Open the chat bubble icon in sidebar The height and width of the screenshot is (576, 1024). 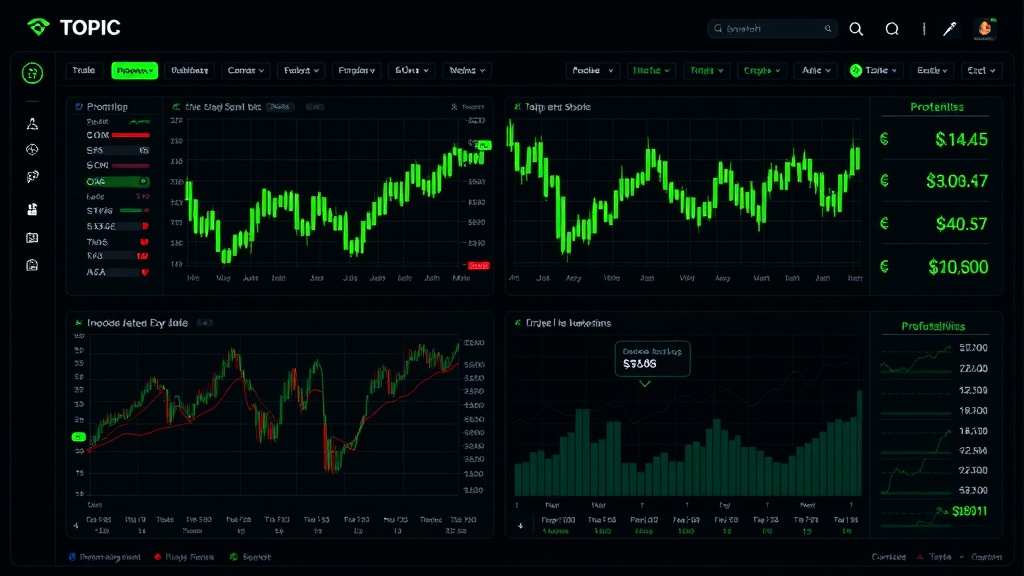coord(32,177)
